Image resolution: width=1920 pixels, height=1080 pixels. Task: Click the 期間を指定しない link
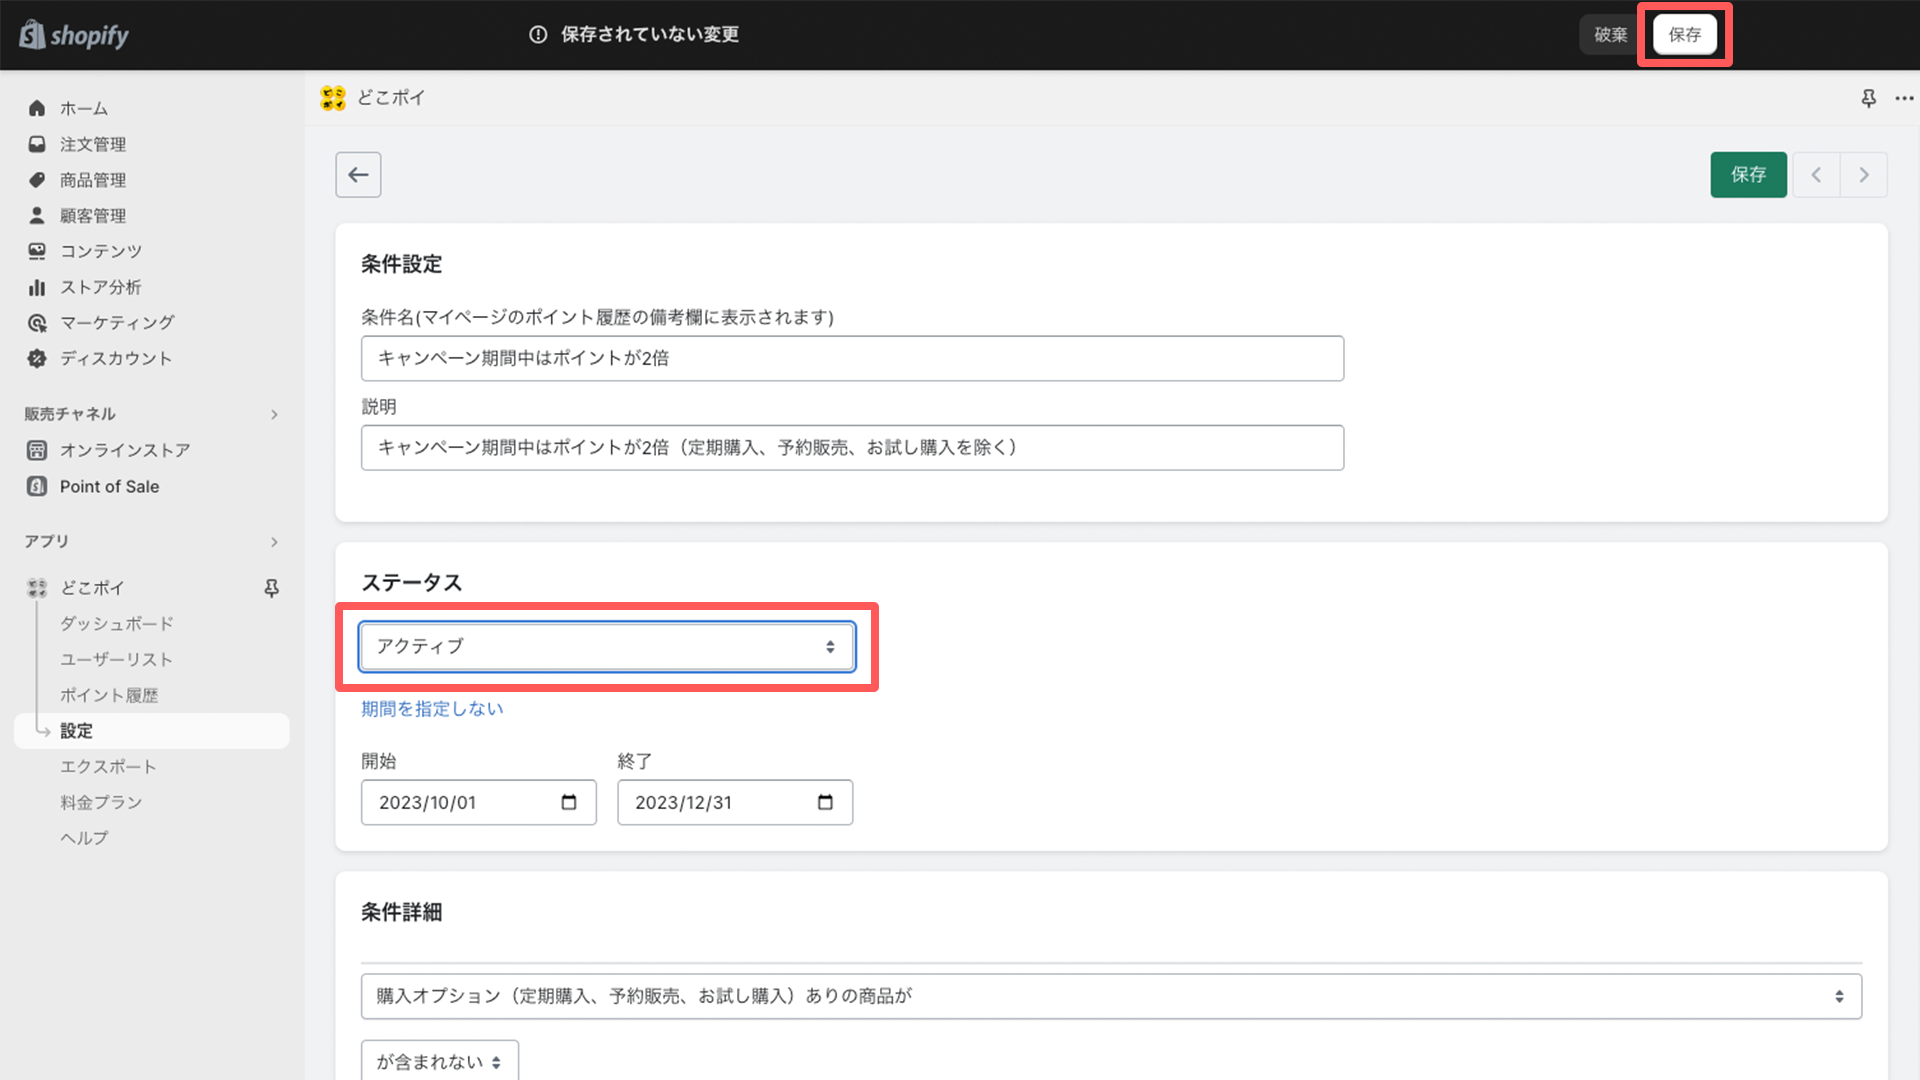432,709
